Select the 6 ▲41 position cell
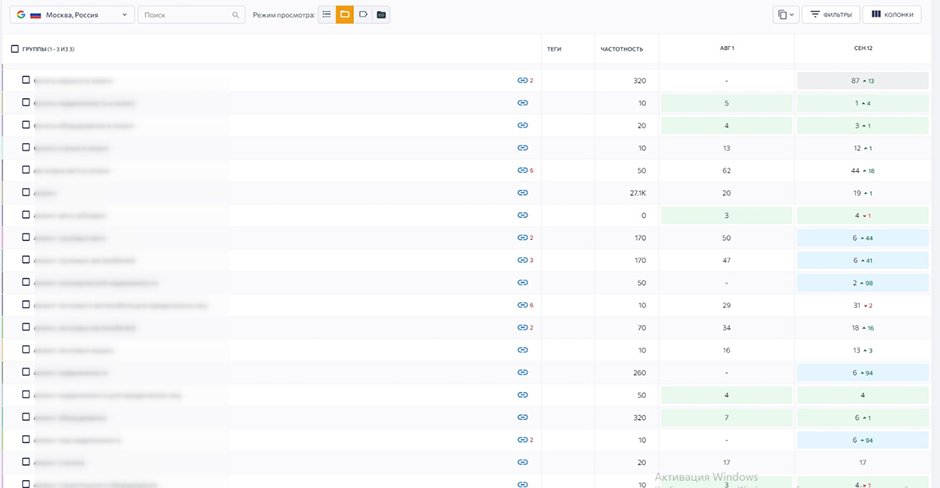Viewport: 940px width, 488px height. (x=863, y=260)
